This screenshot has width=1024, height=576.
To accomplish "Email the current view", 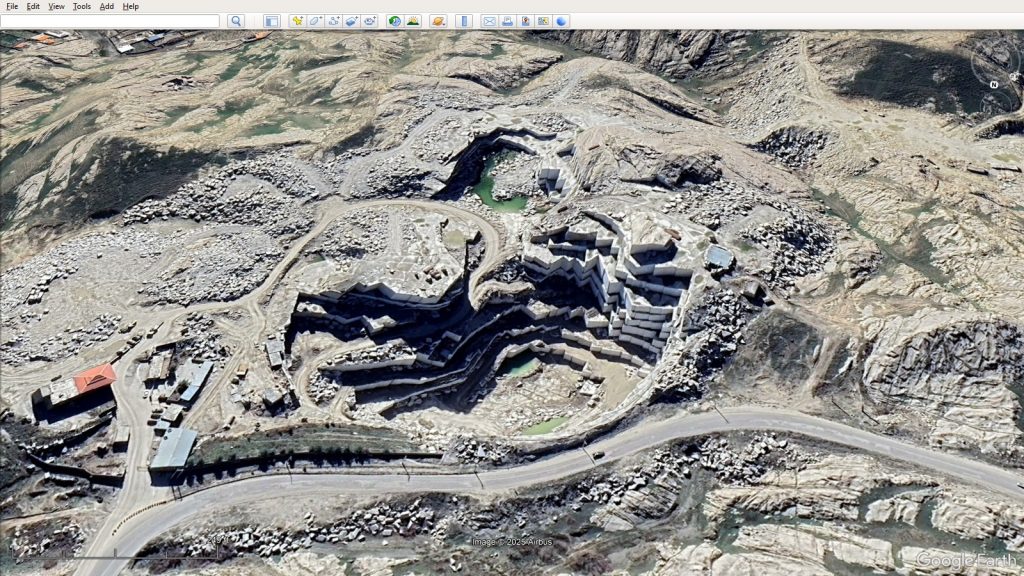I will 489,21.
